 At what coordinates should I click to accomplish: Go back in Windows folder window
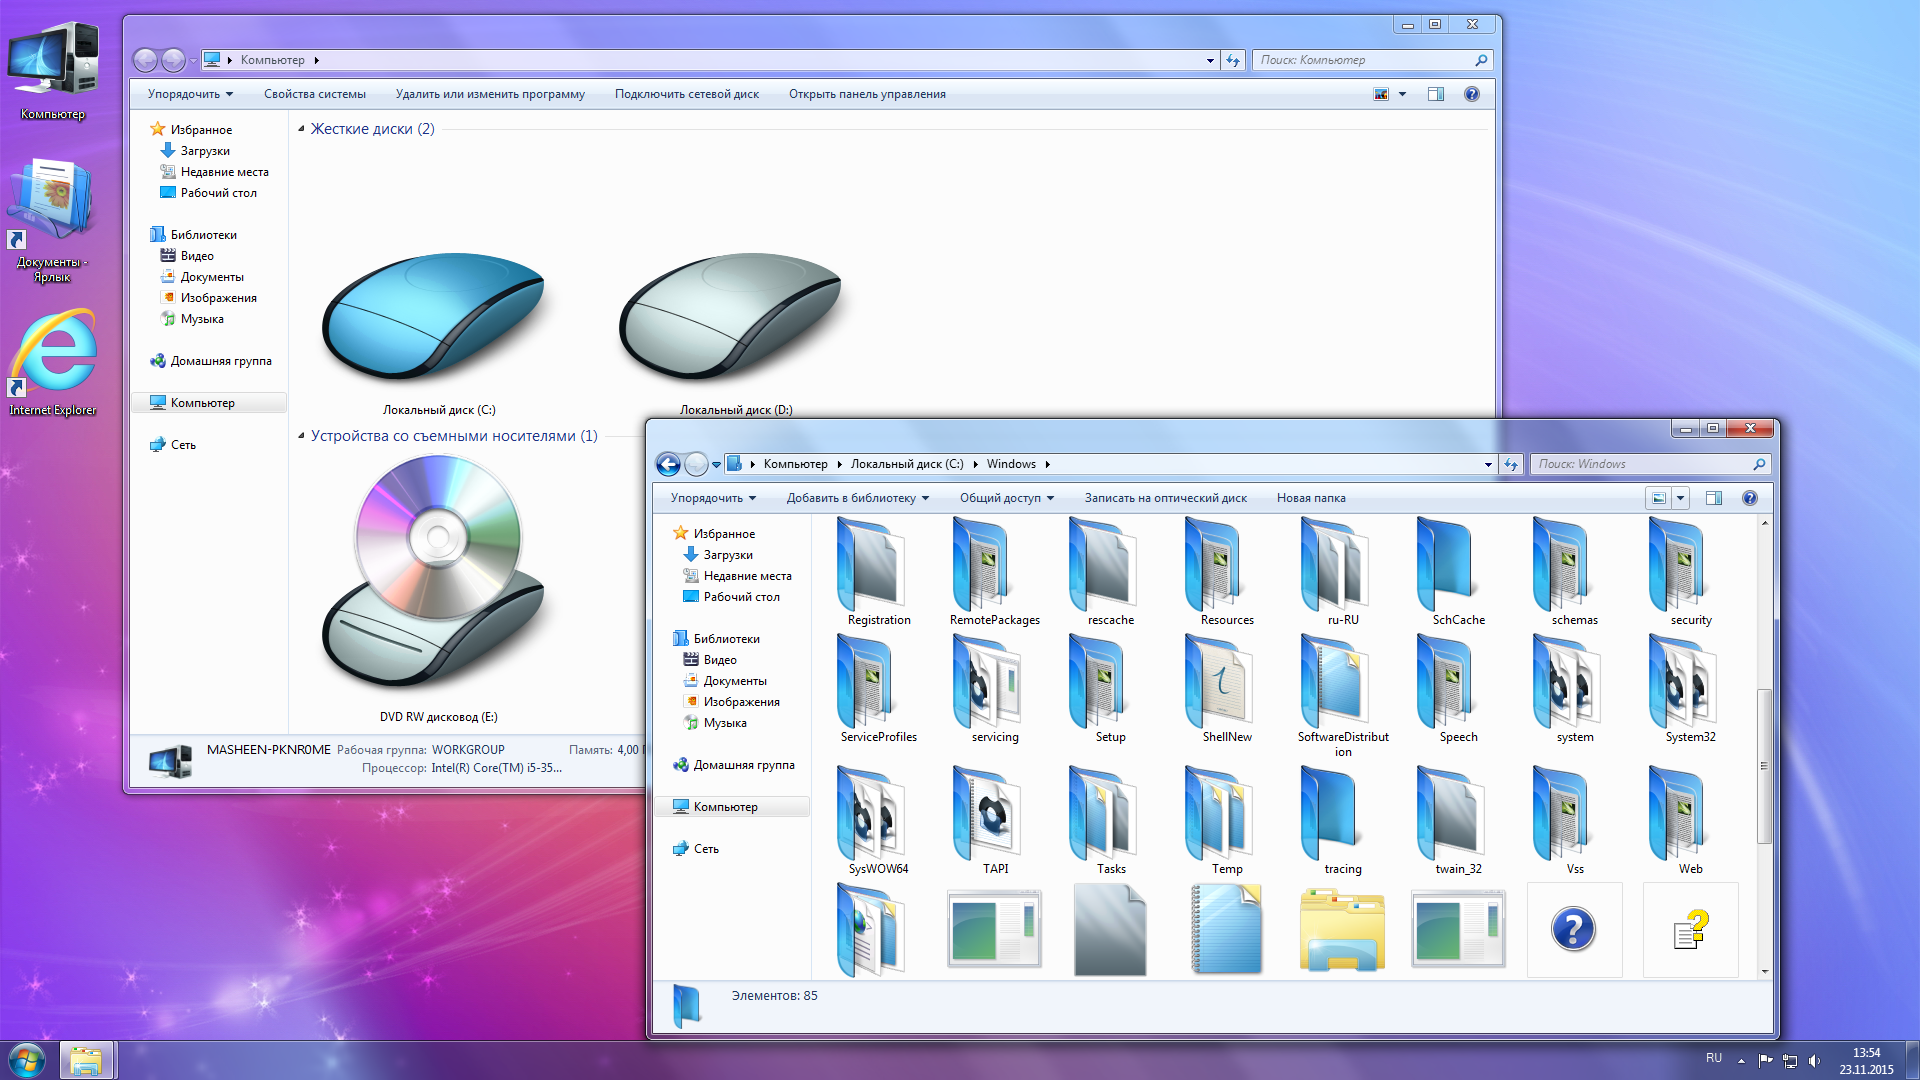[669, 464]
